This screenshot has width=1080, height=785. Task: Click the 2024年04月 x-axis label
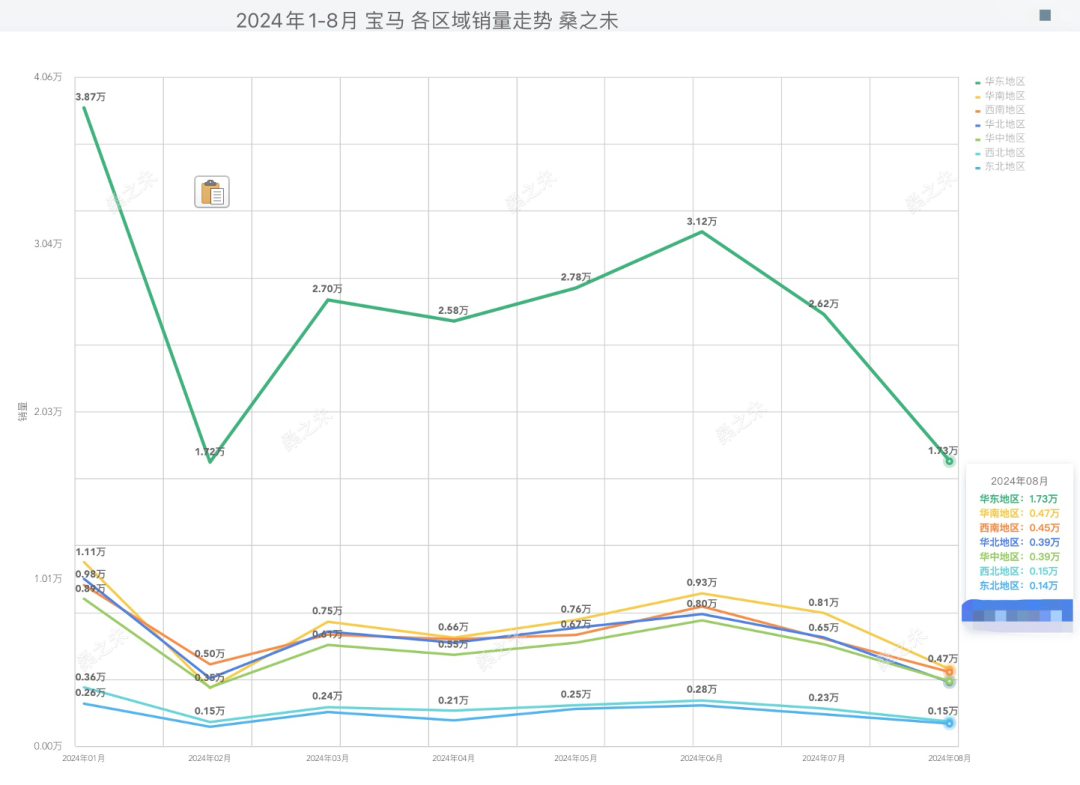(x=453, y=759)
